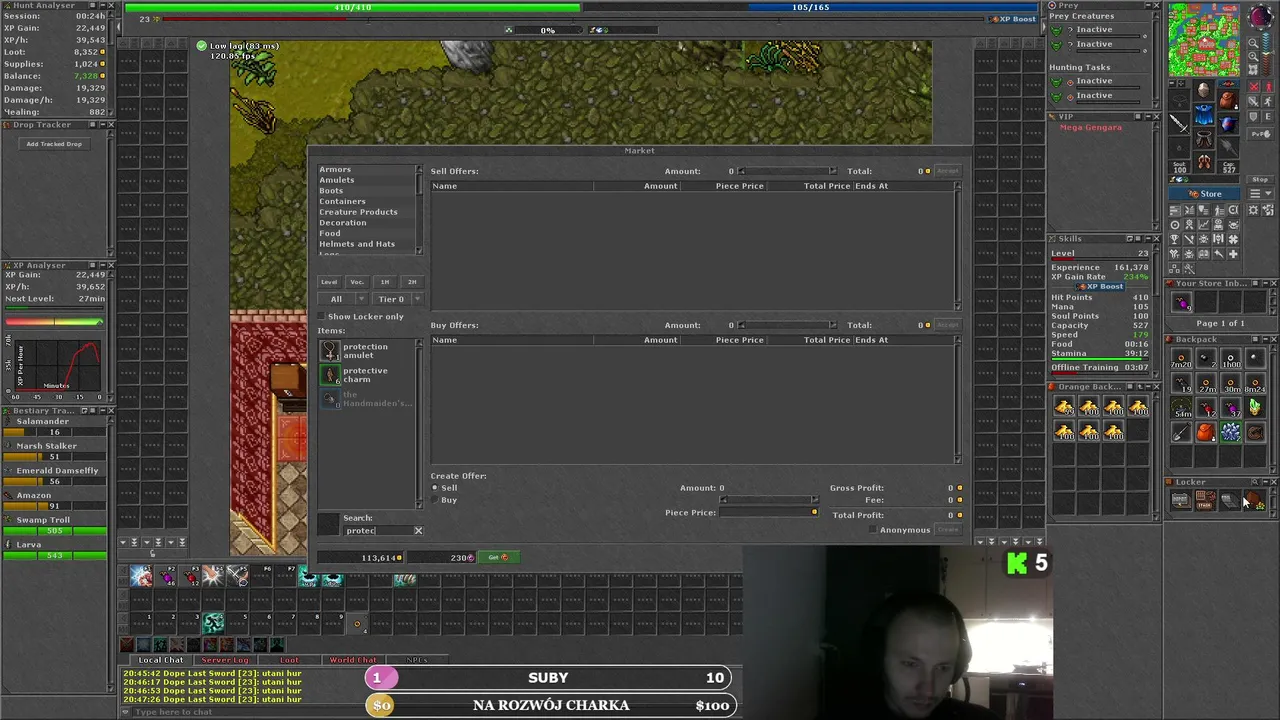The image size is (1280, 720).
Task: Toggle the 2H weapon filter
Action: (x=412, y=282)
